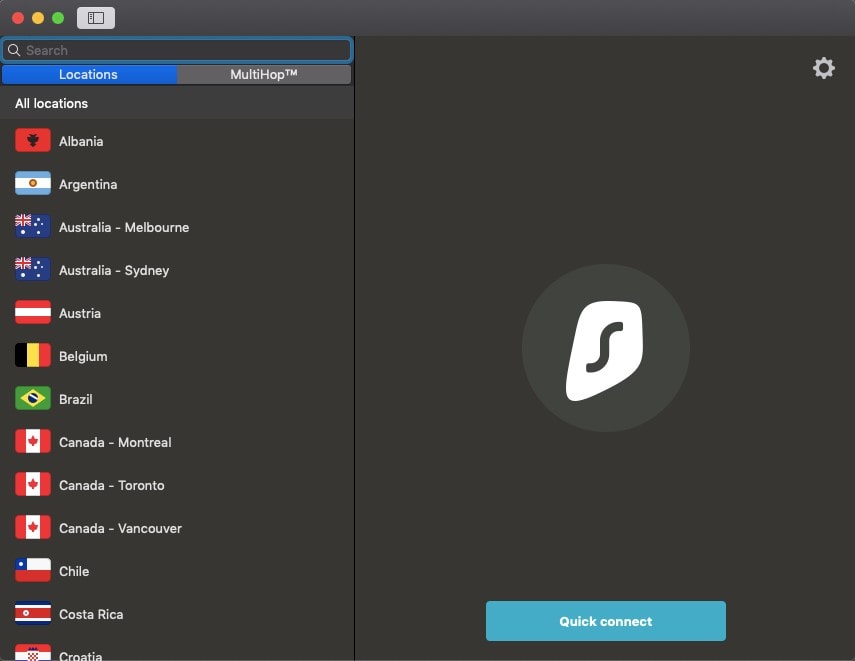Viewport: 855px width, 661px height.
Task: Click the Albania flag icon
Action: (33, 141)
